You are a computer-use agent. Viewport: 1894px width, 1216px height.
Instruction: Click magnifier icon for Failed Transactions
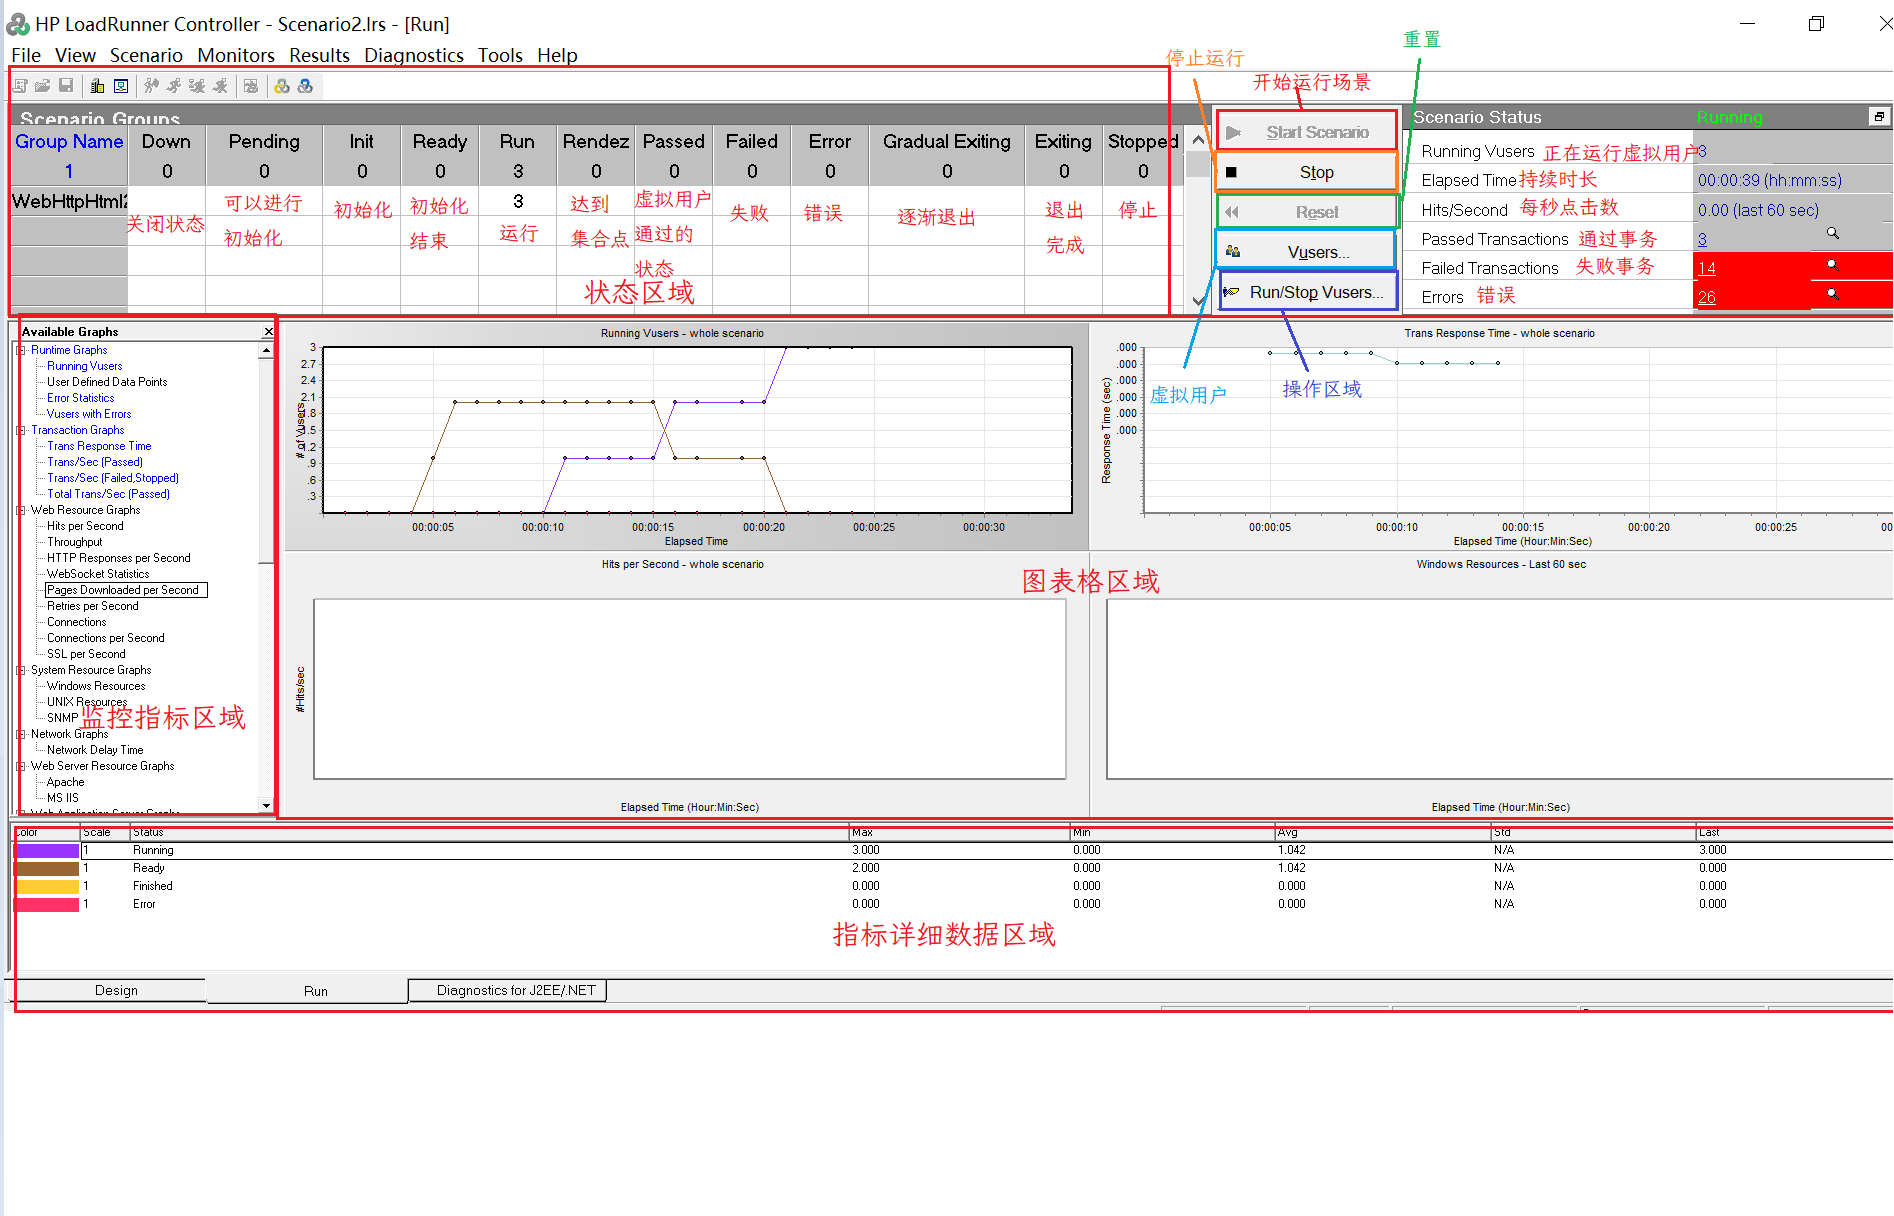[x=1833, y=264]
